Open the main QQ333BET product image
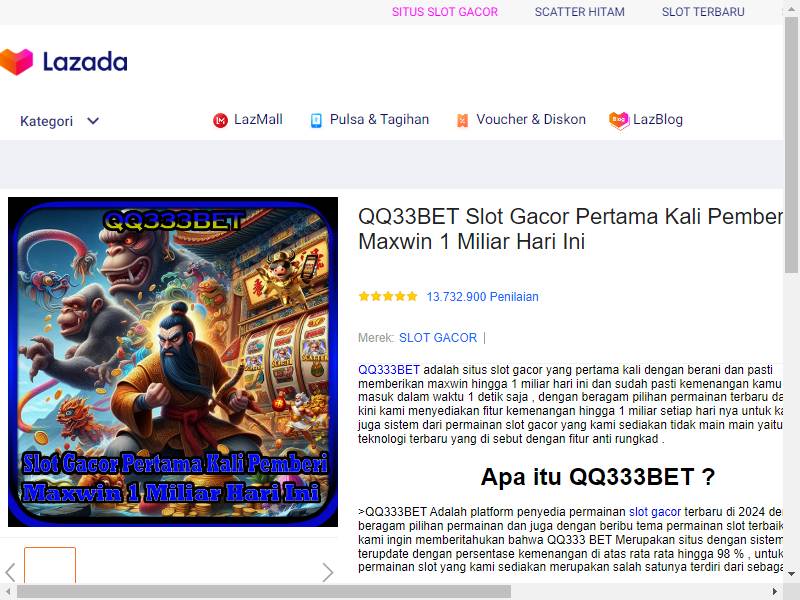 [x=173, y=362]
